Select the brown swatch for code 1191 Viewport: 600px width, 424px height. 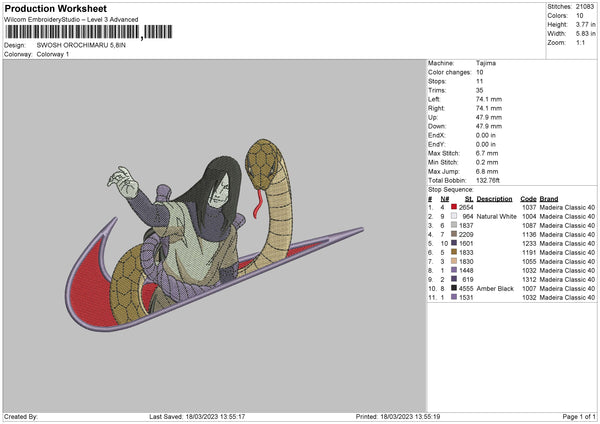[x=456, y=252]
